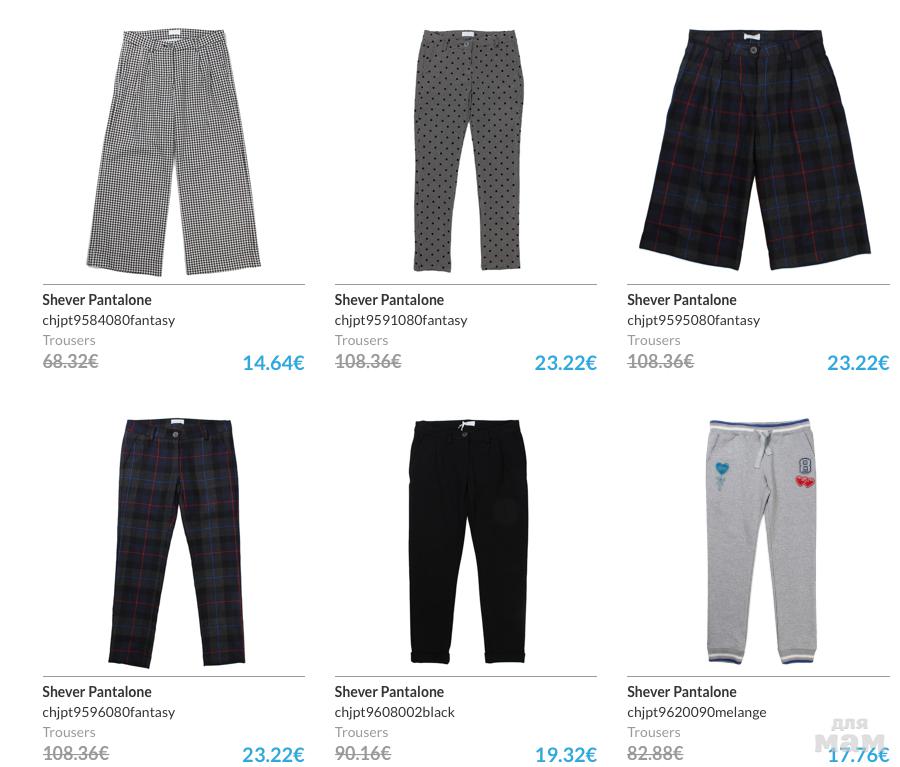Viewport: 900px width, 767px height.
Task: Click product code chjpt9596080fantasy
Action: coord(108,712)
